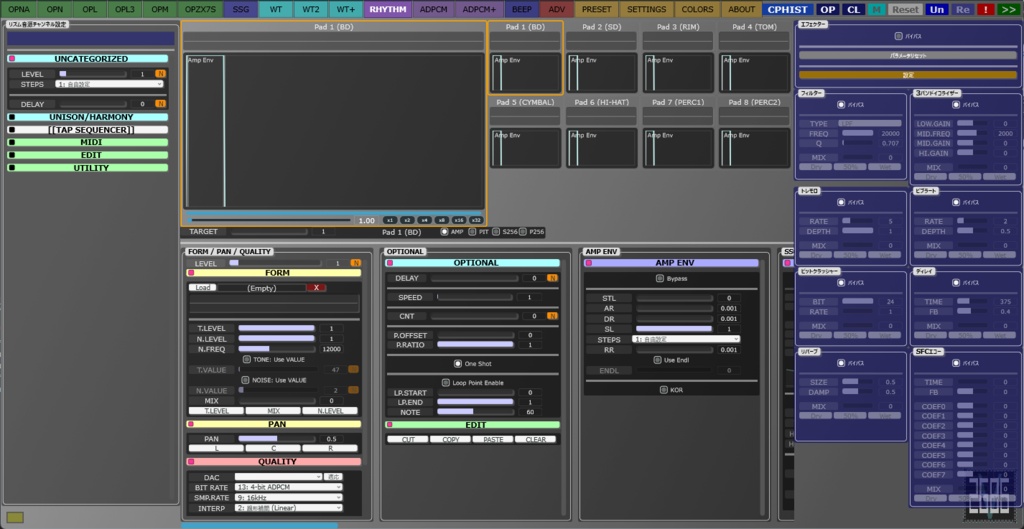Open INTERP dropdown showing Linear

tap(288, 508)
